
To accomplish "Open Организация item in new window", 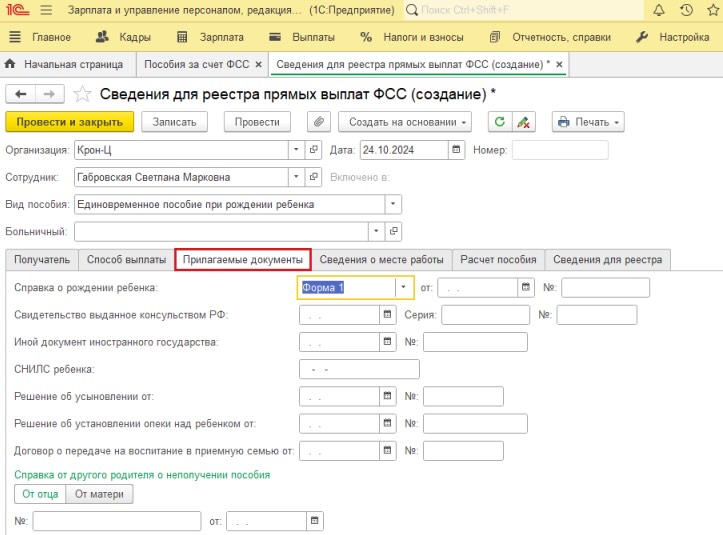I will [x=314, y=149].
